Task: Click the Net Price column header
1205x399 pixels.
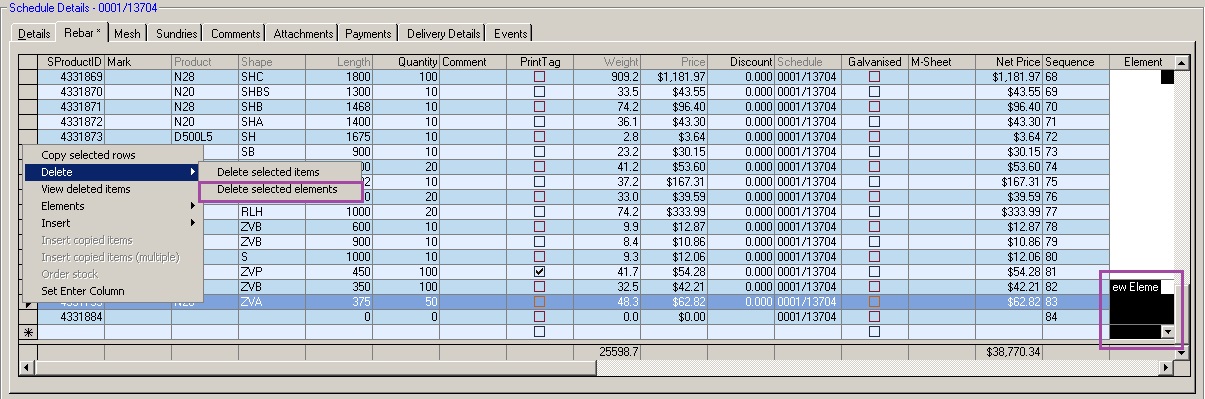Action: click(x=1009, y=62)
